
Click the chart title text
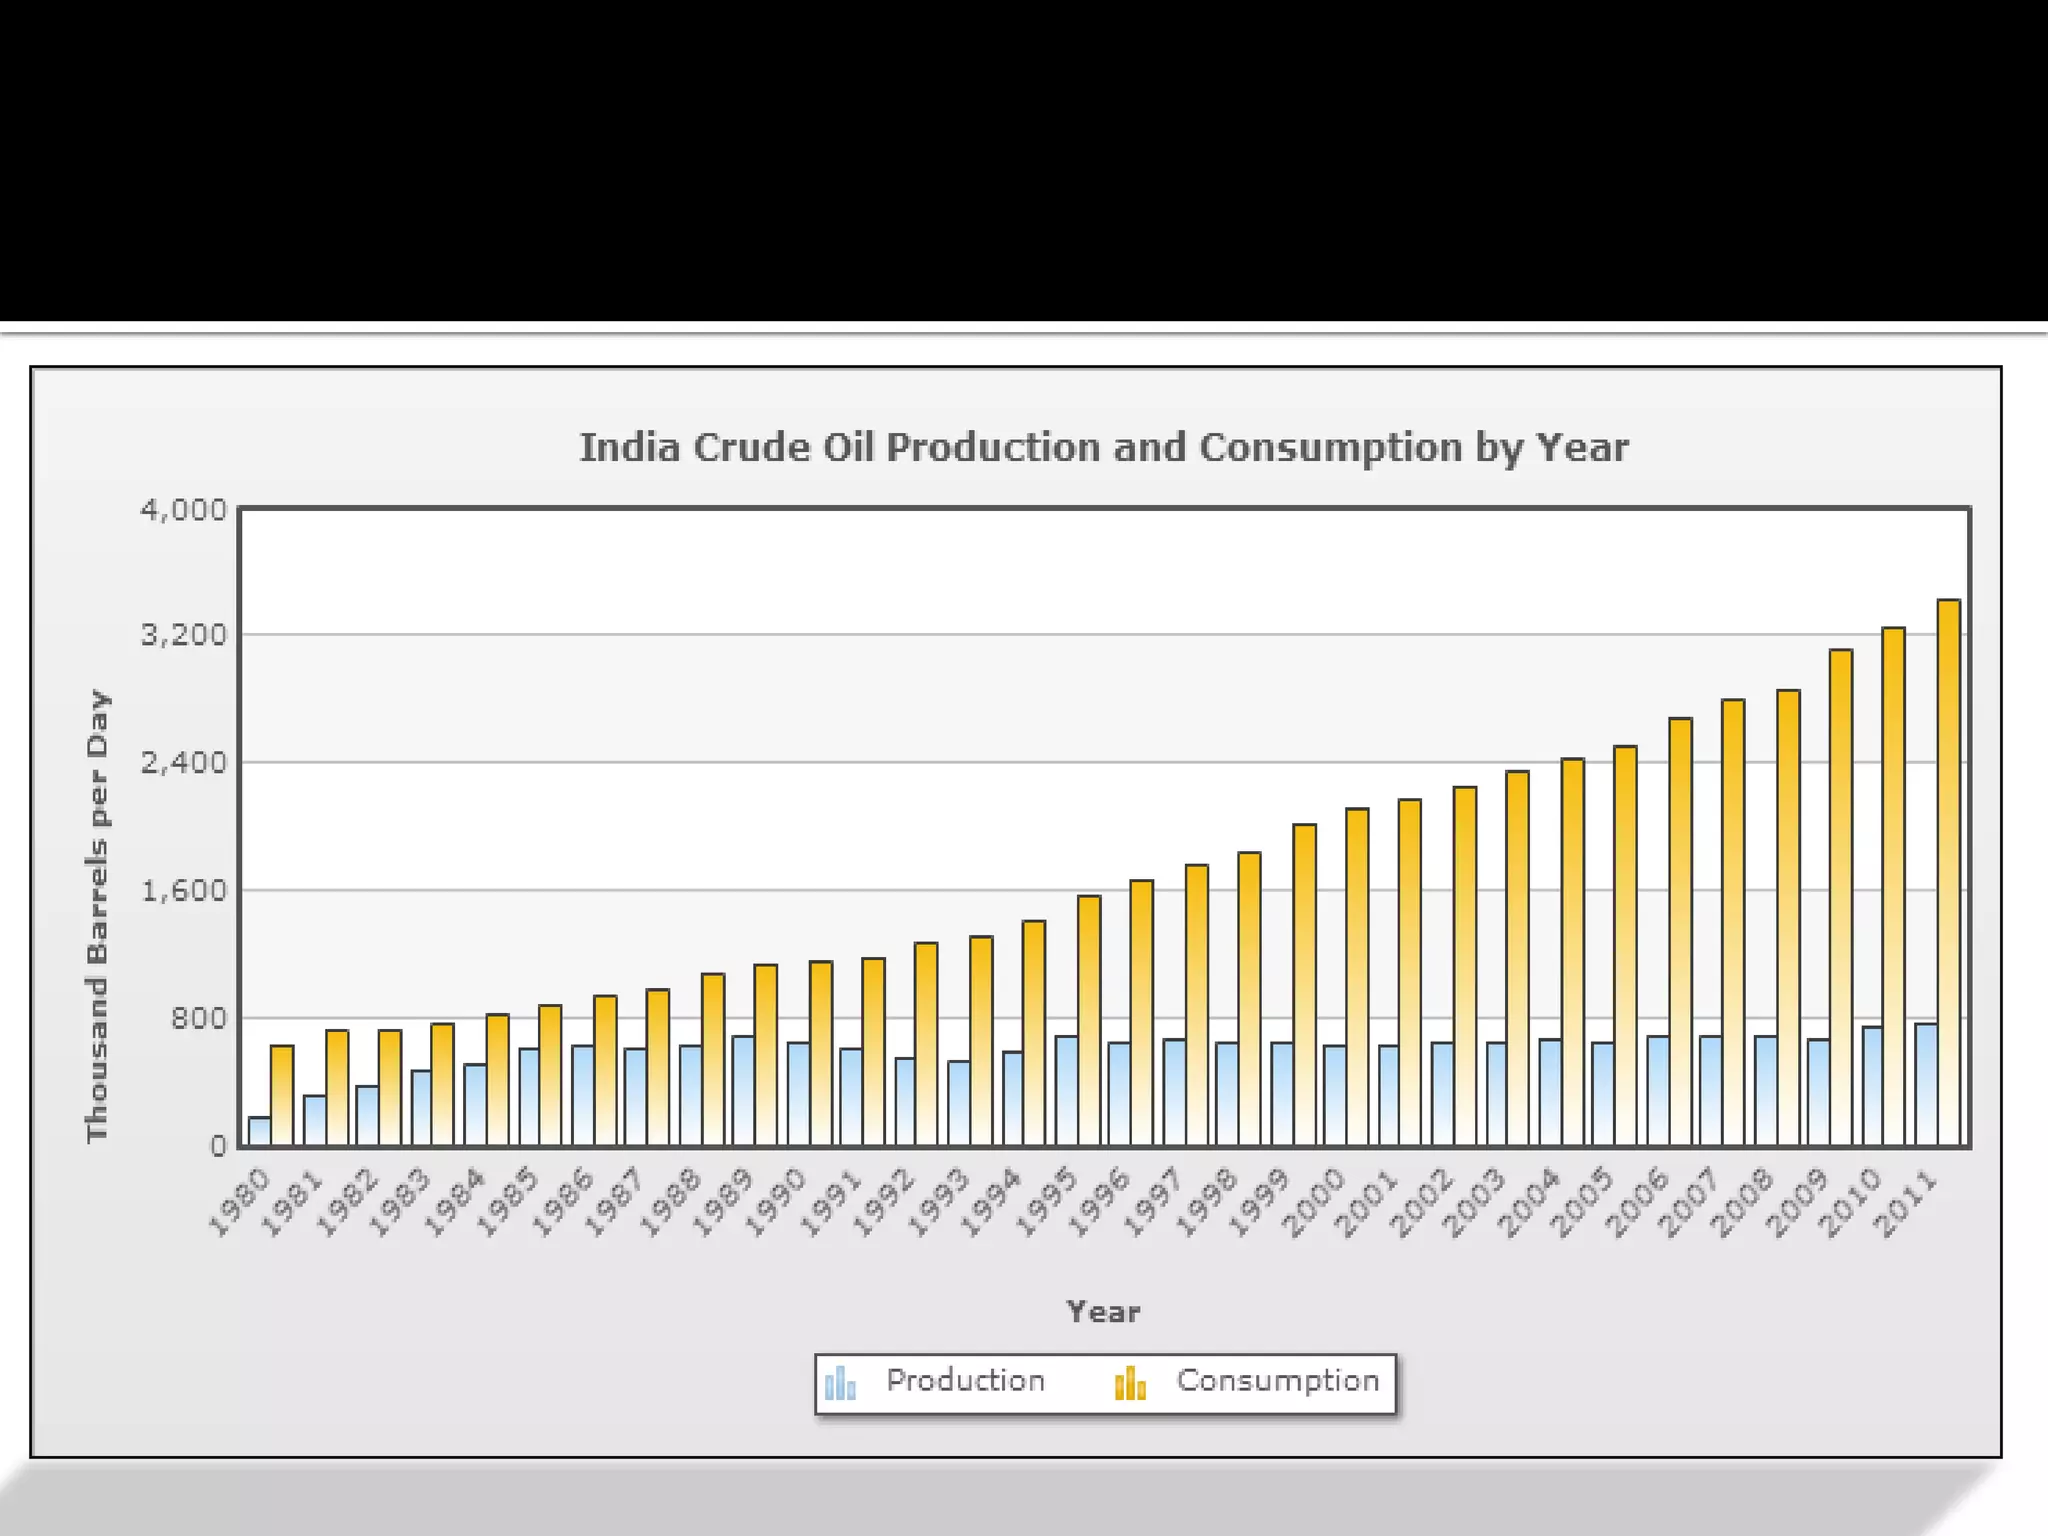(1104, 447)
